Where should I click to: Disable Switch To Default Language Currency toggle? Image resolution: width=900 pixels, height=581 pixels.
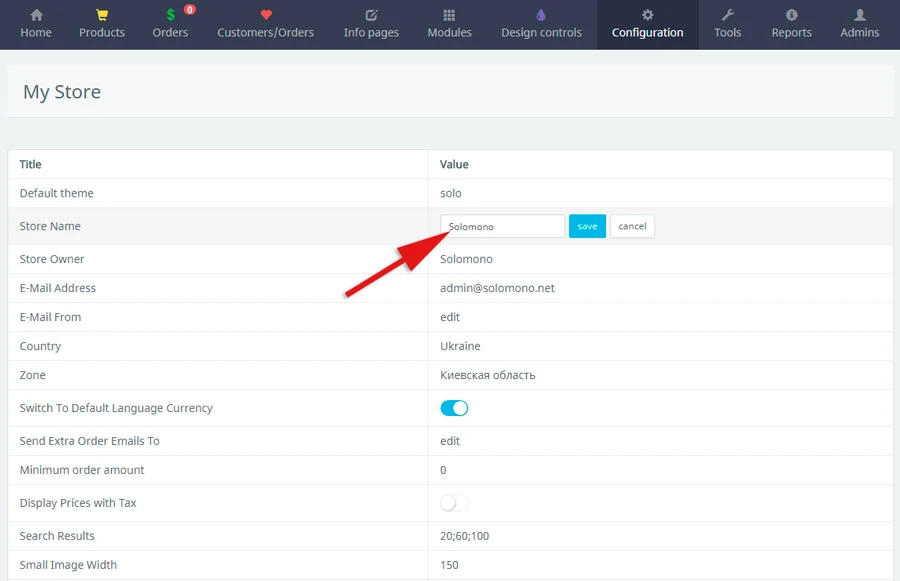coord(454,408)
